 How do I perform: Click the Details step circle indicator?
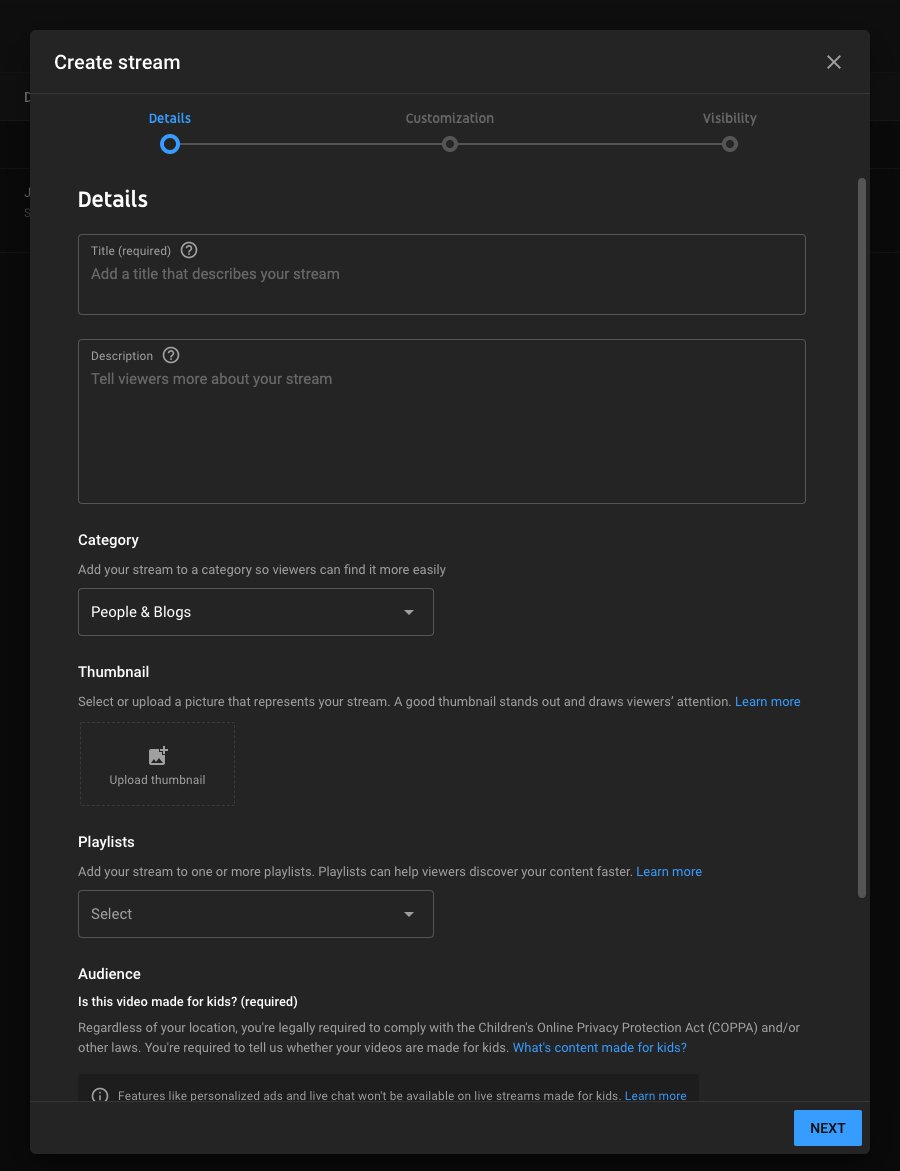(170, 144)
